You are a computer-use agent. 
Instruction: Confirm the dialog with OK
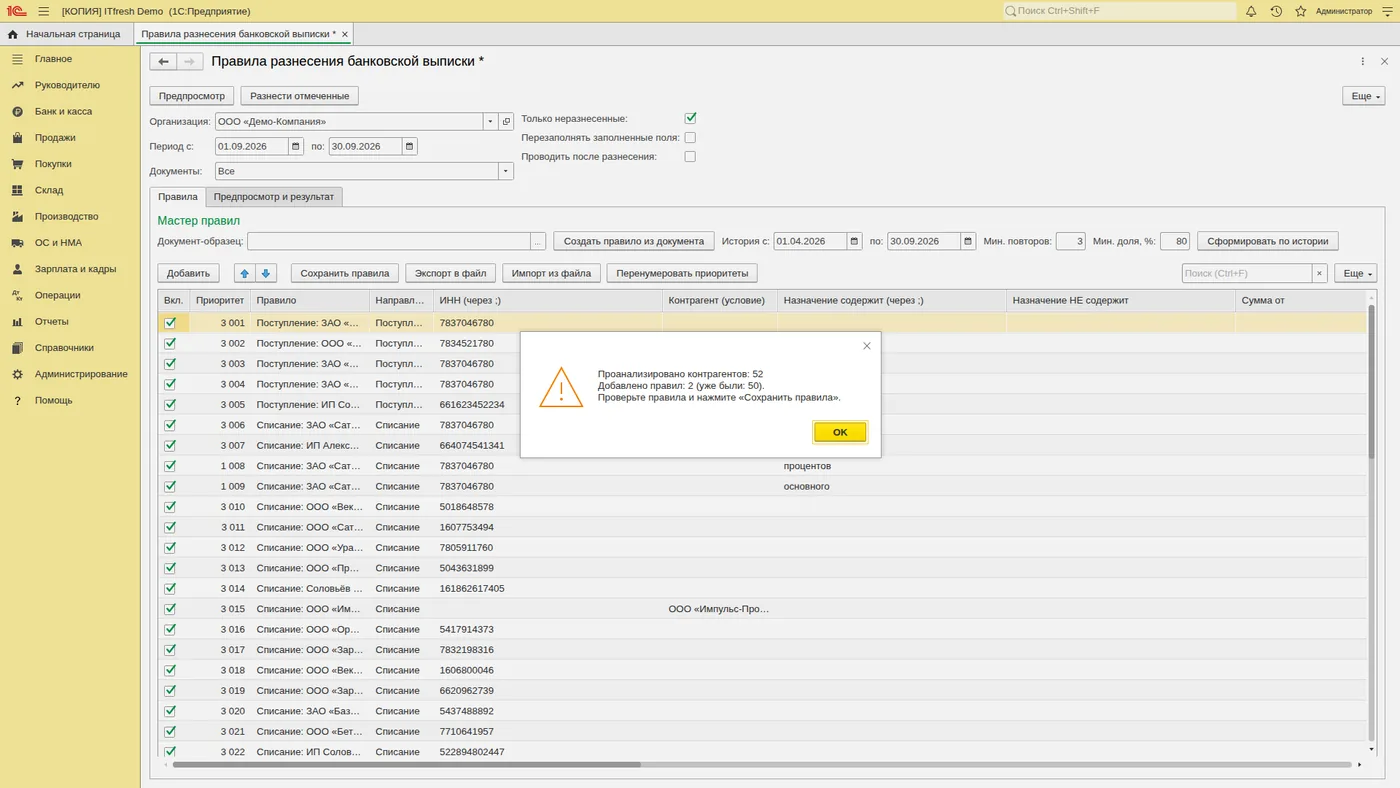[x=840, y=432]
